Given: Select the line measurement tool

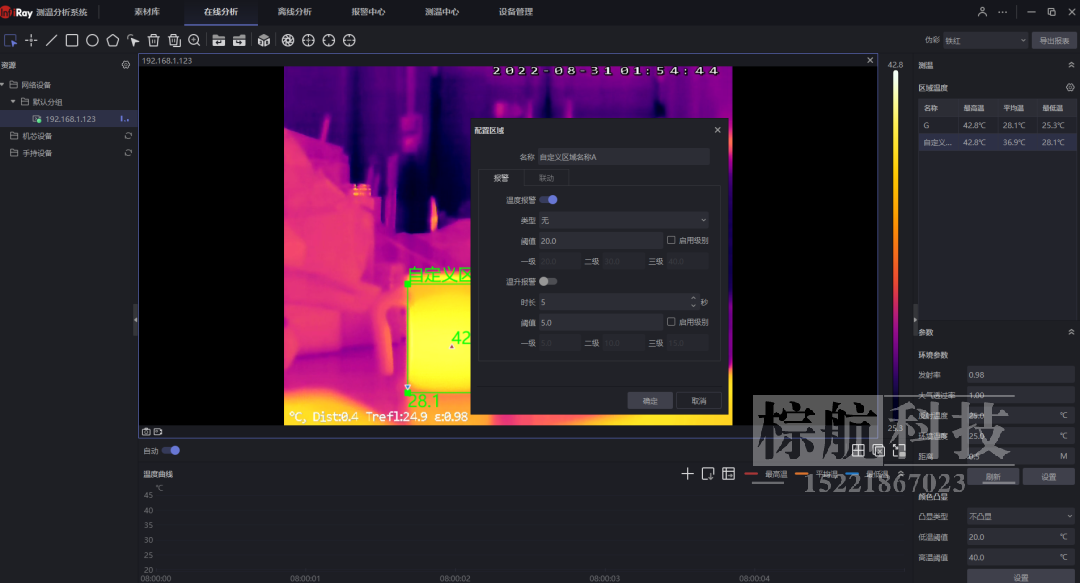Looking at the screenshot, I should click(x=52, y=41).
